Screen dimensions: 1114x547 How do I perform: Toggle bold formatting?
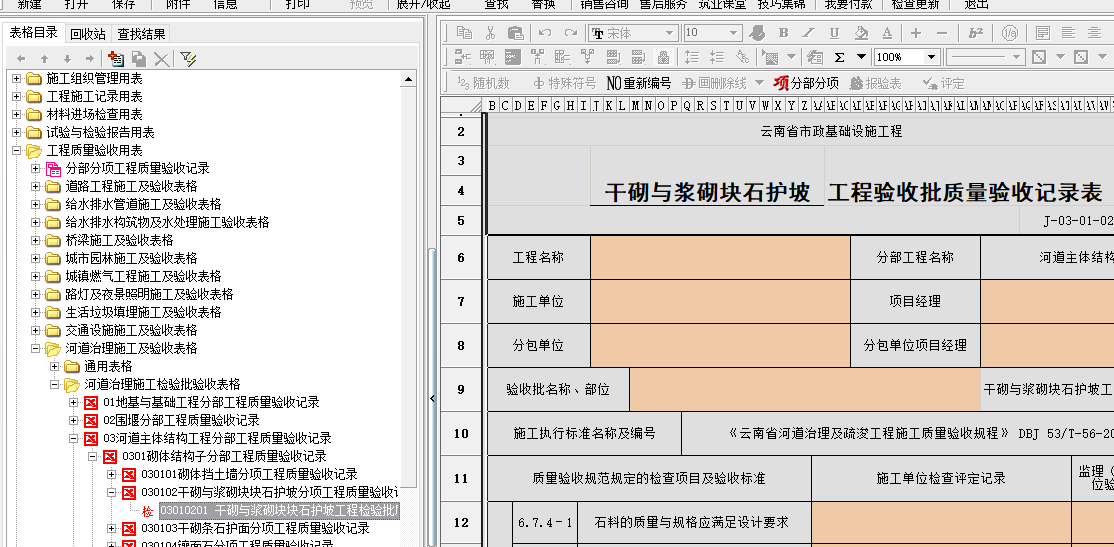coord(783,33)
